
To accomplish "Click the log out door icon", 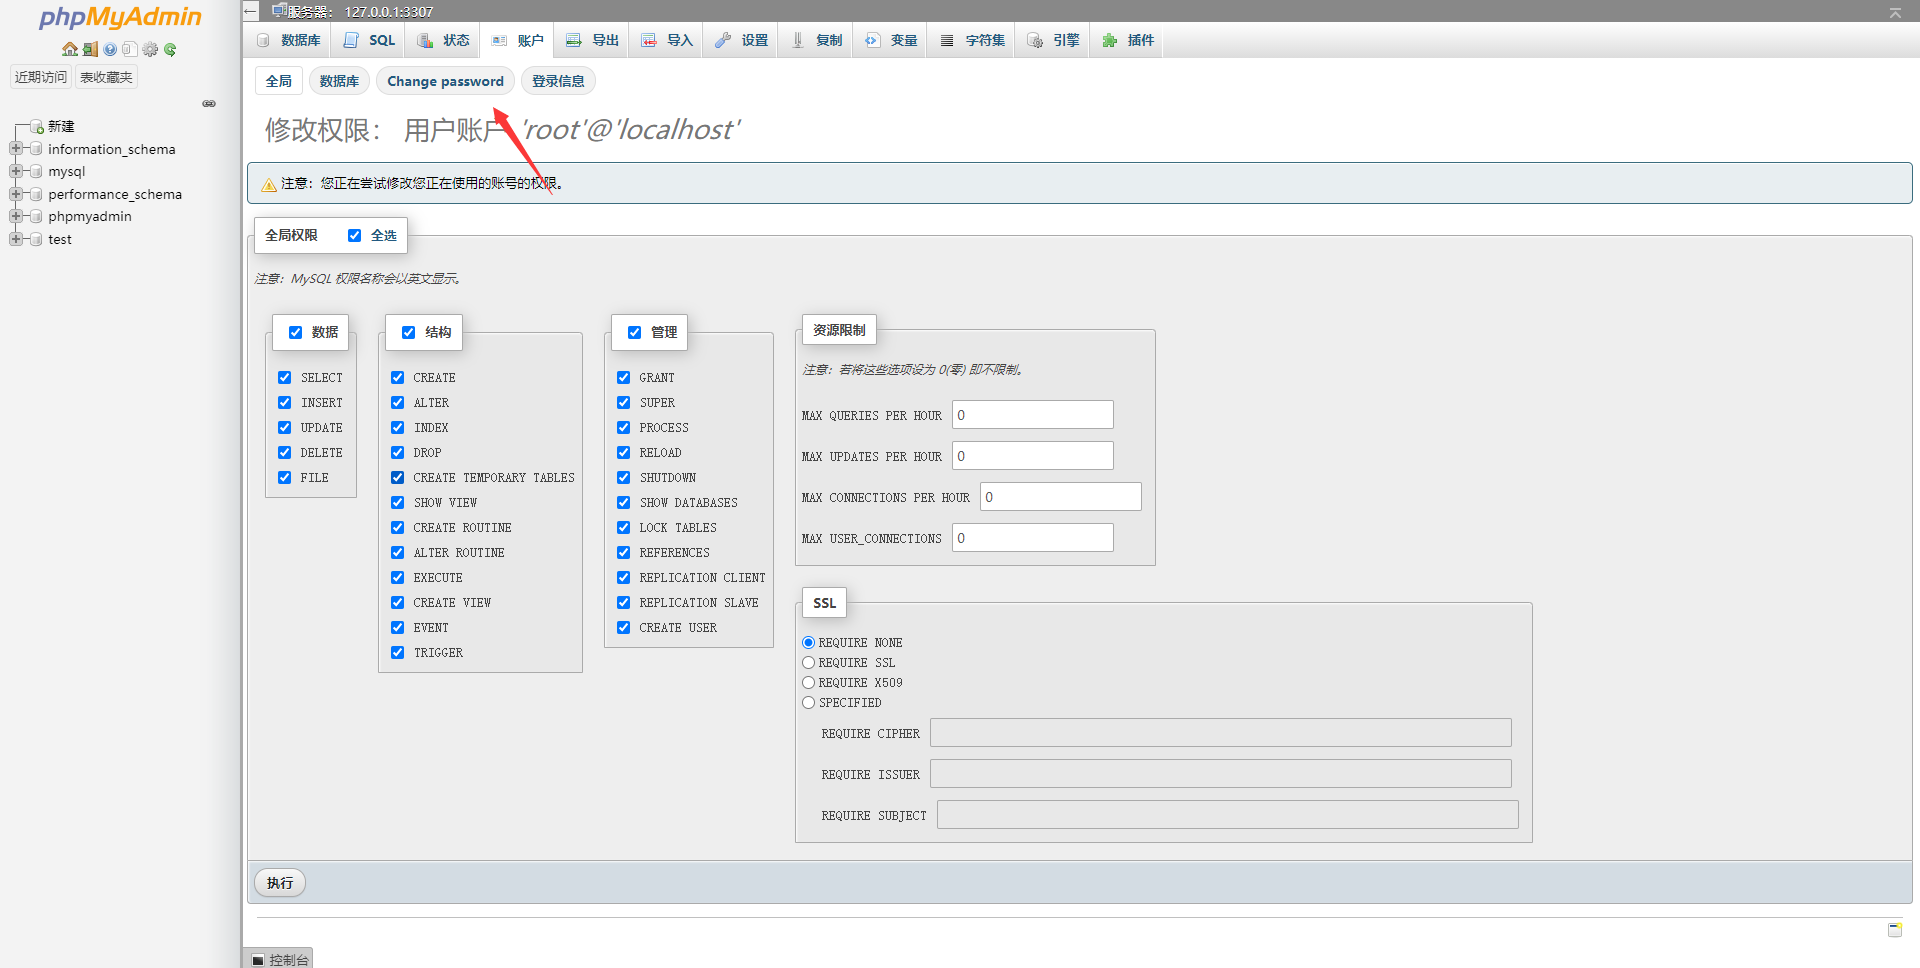I will 90,49.
